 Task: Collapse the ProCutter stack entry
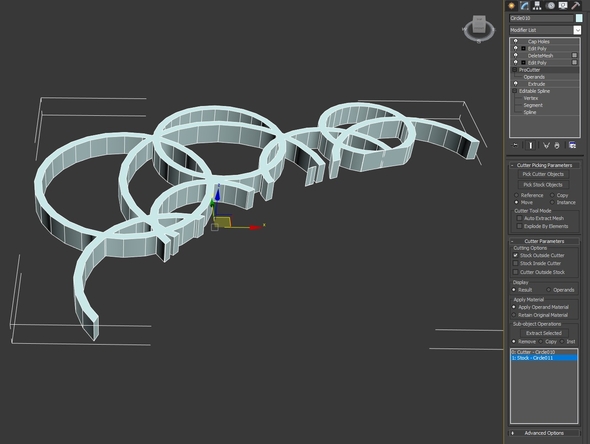tap(514, 70)
